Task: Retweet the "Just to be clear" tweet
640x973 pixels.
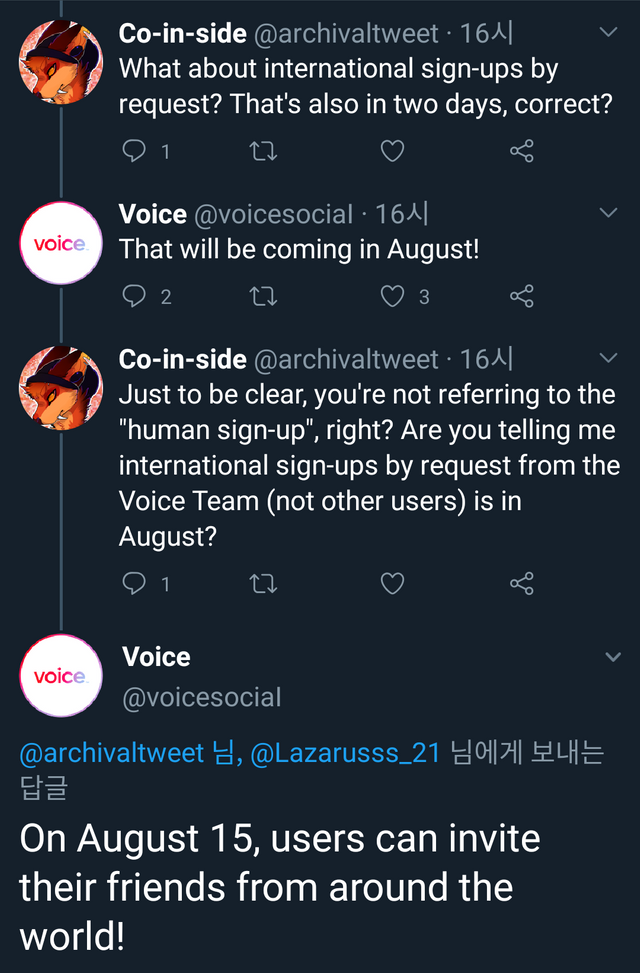Action: (263, 583)
